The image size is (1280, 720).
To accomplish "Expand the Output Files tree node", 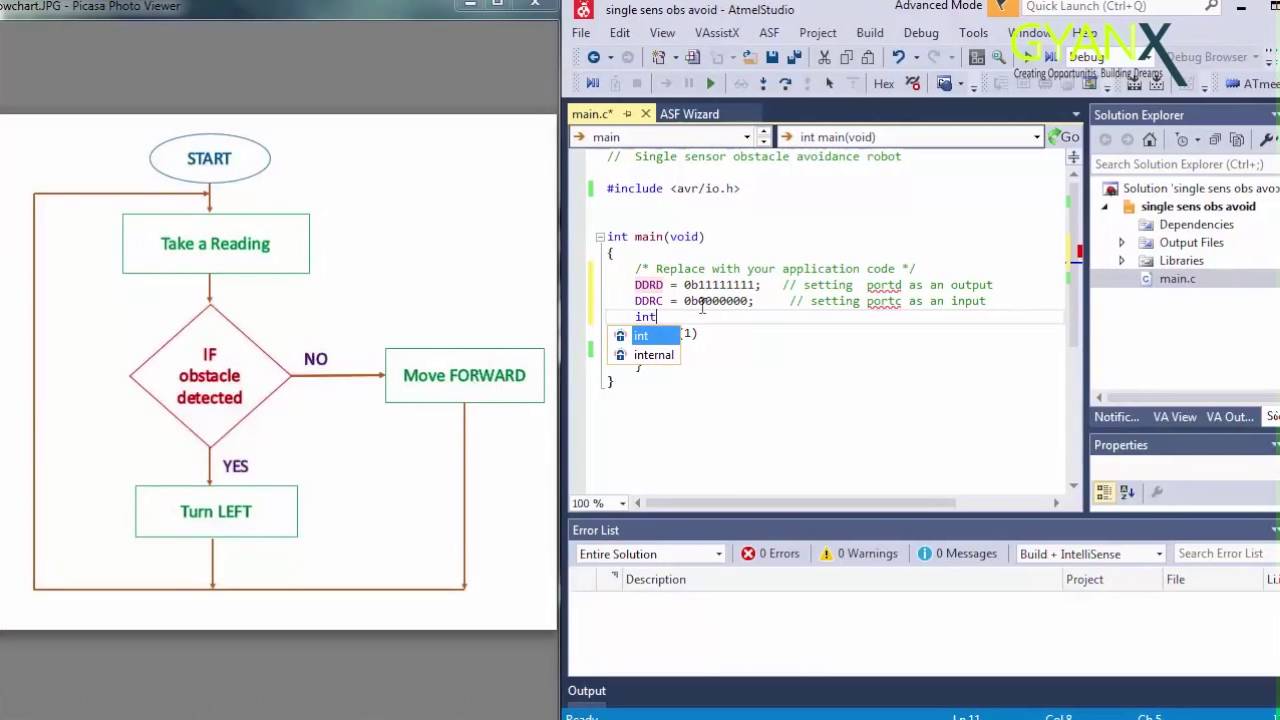I will coord(1121,243).
